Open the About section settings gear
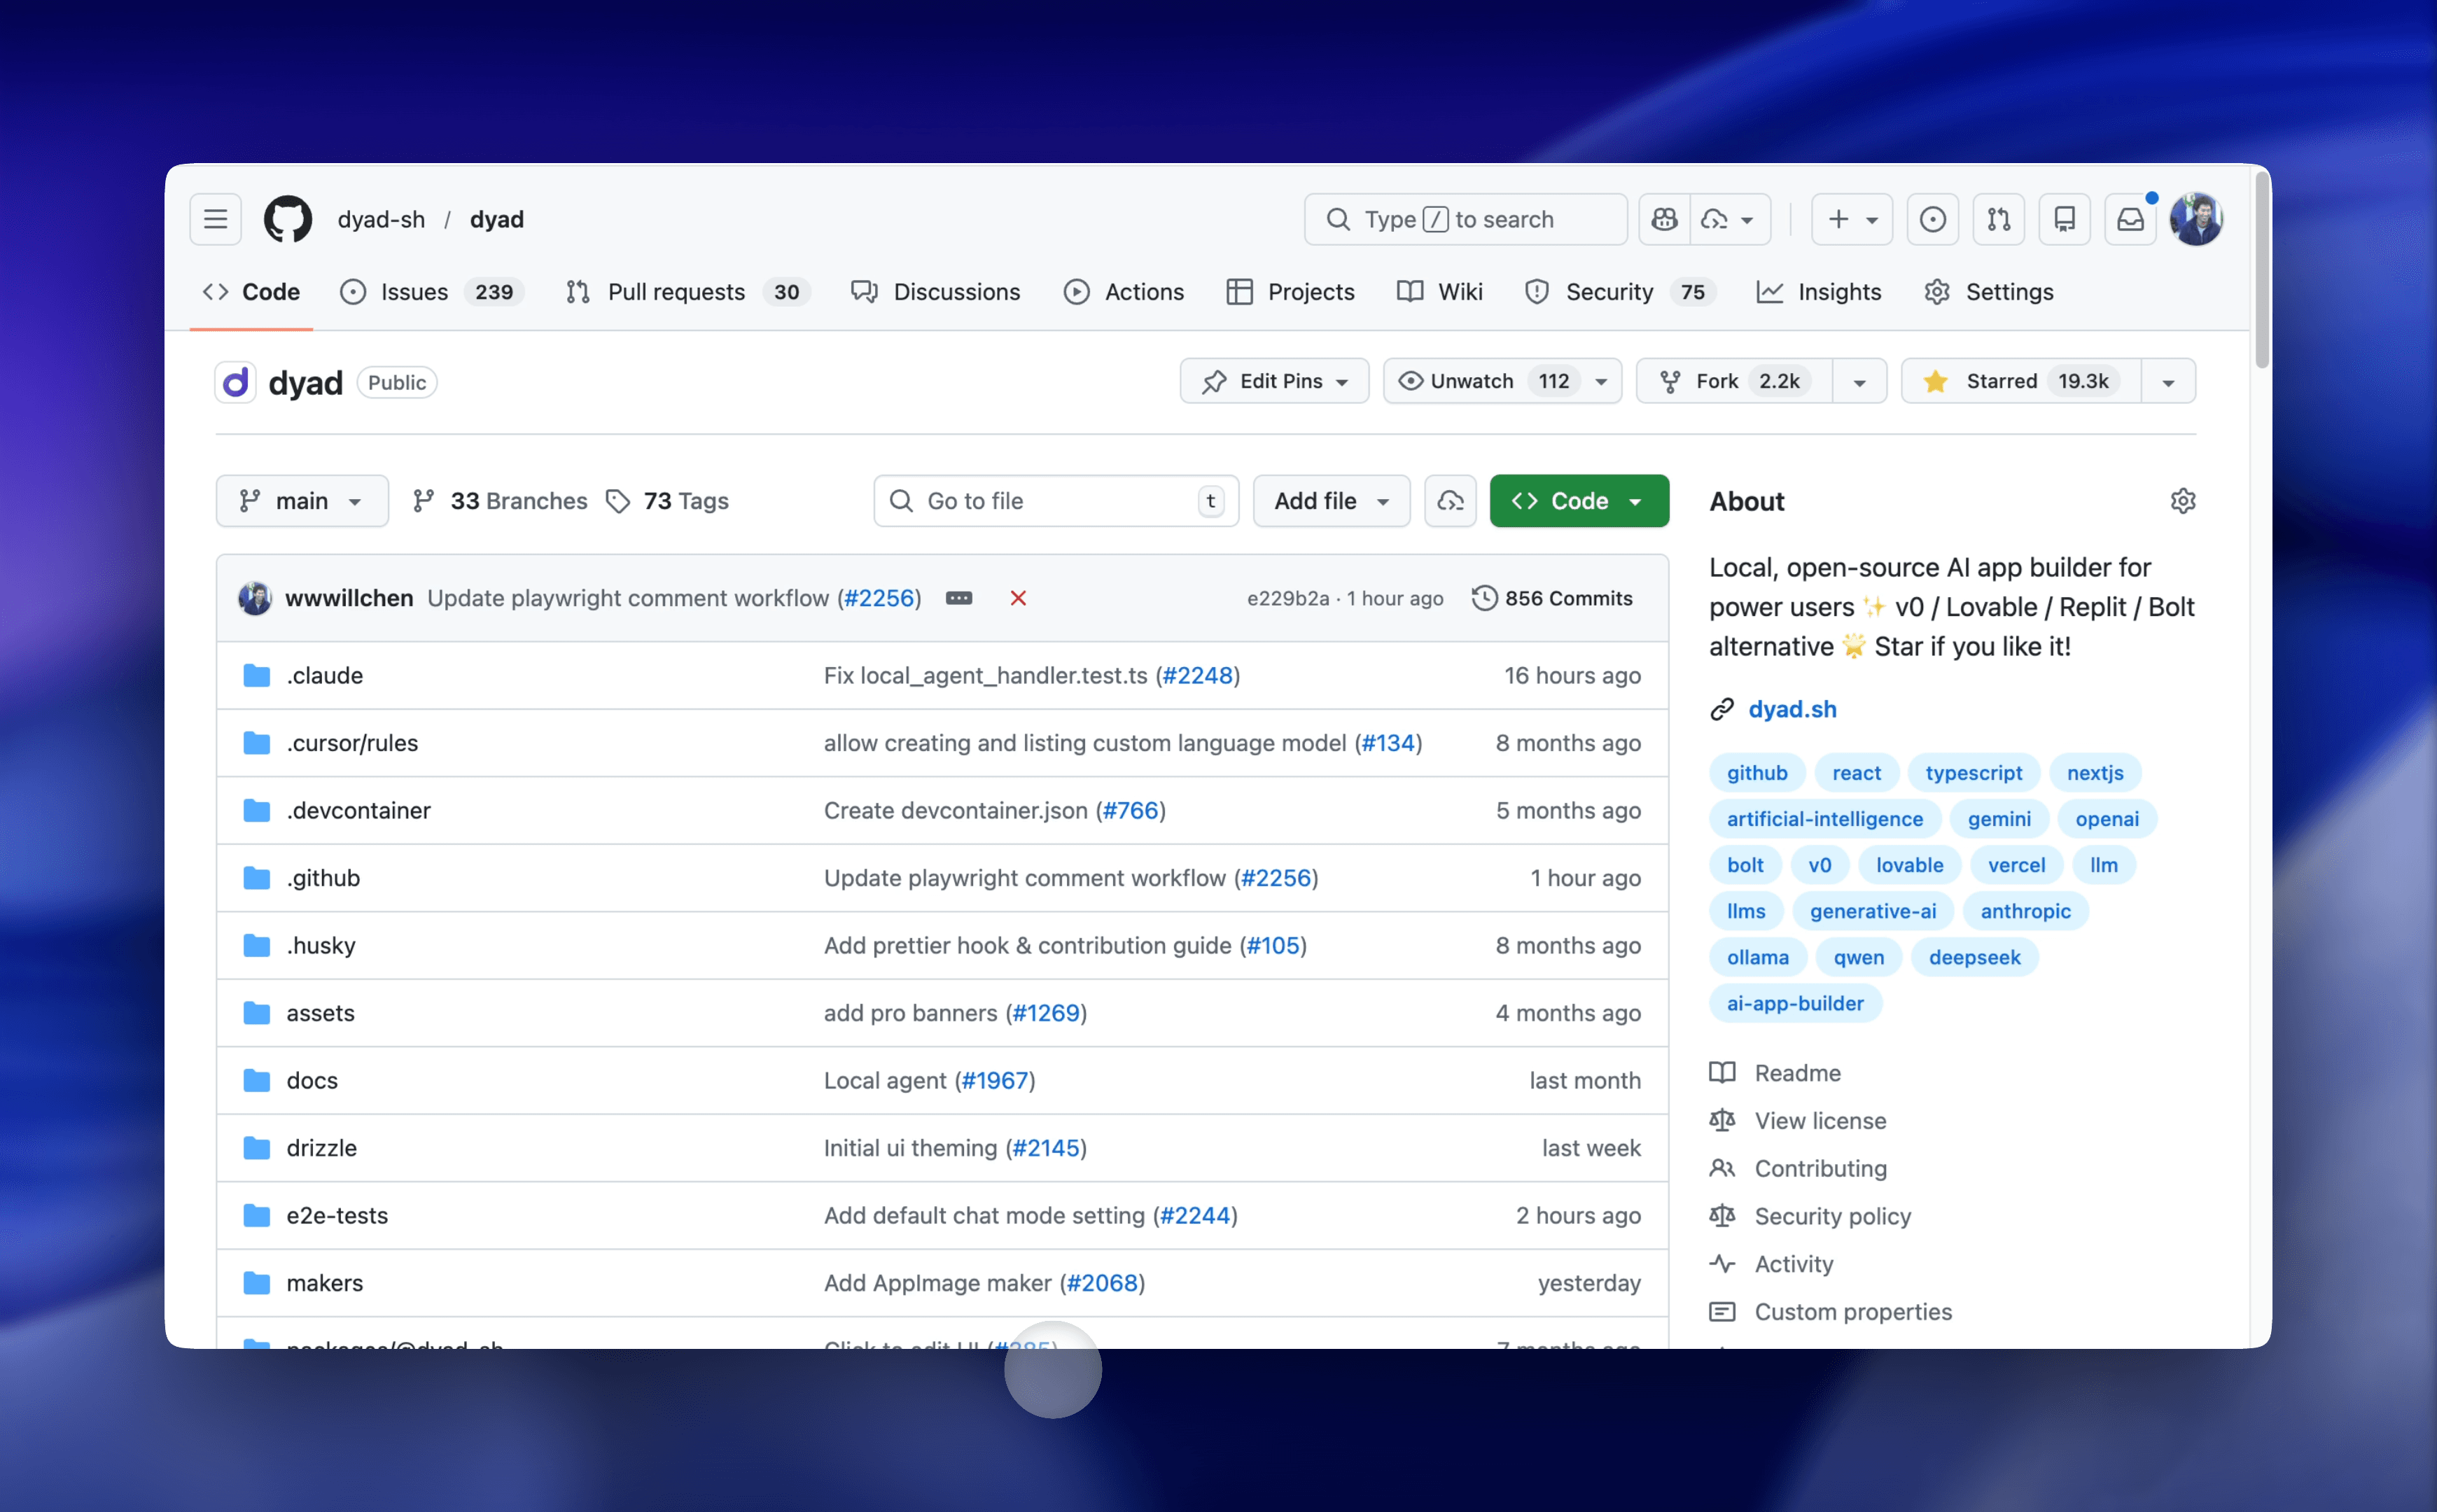The image size is (2437, 1512). click(x=2183, y=501)
